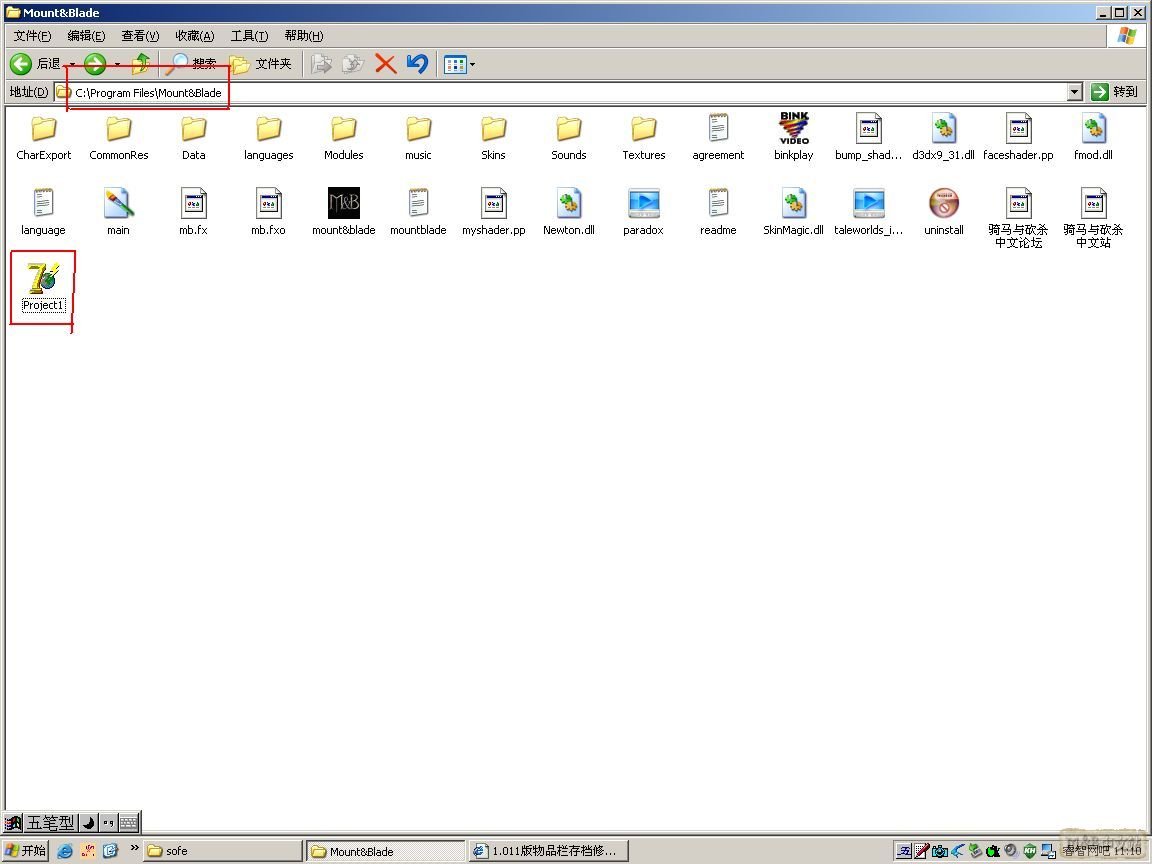Click the red Delete toolbar icon
Viewport: 1152px width, 864px height.
pyautogui.click(x=385, y=64)
